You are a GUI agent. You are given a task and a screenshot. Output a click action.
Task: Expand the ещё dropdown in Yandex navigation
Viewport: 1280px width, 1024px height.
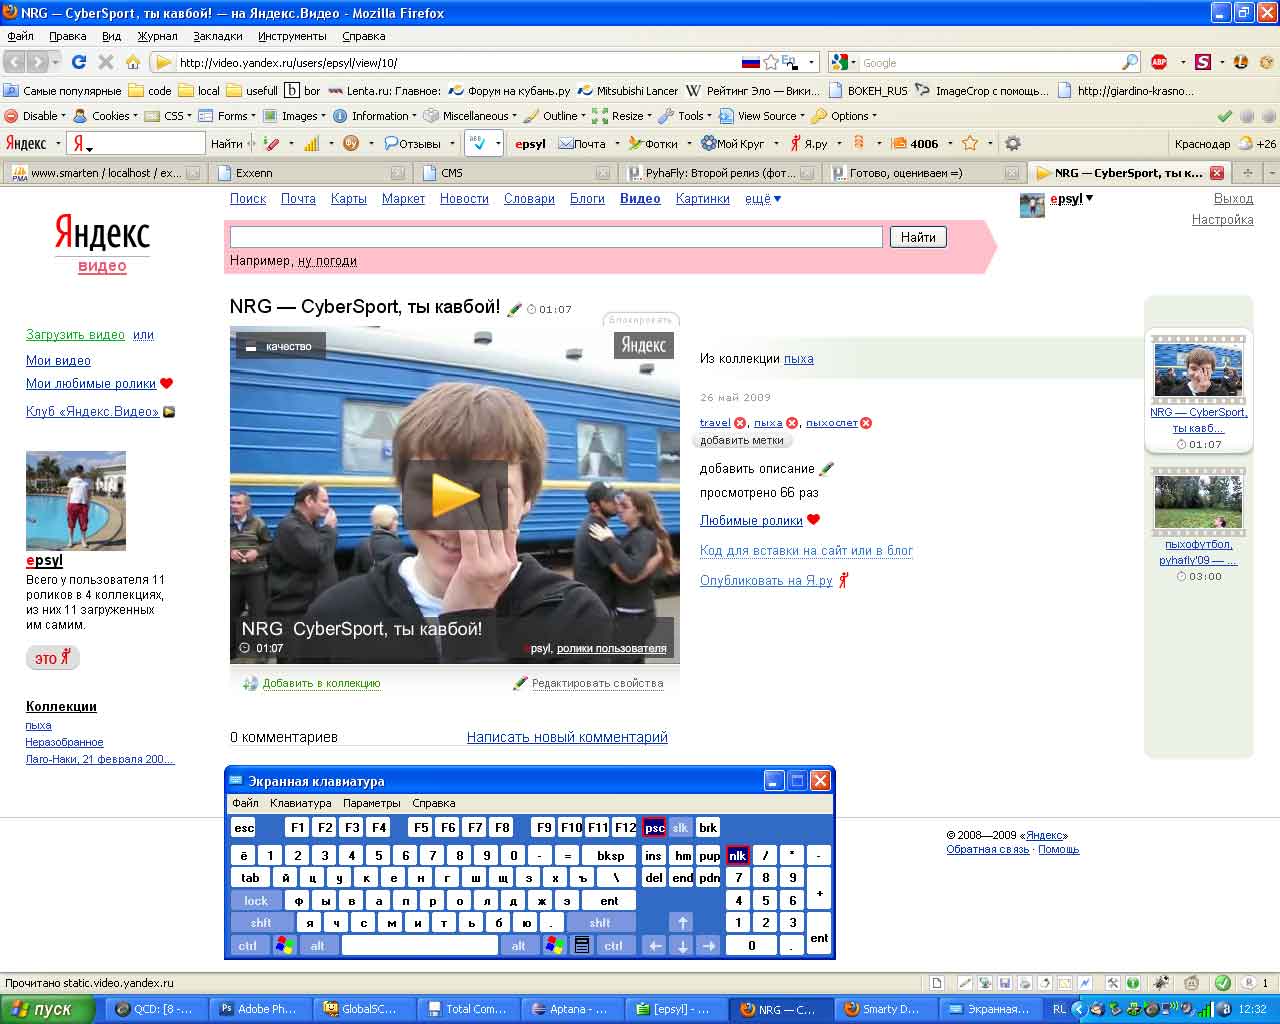pyautogui.click(x=763, y=199)
